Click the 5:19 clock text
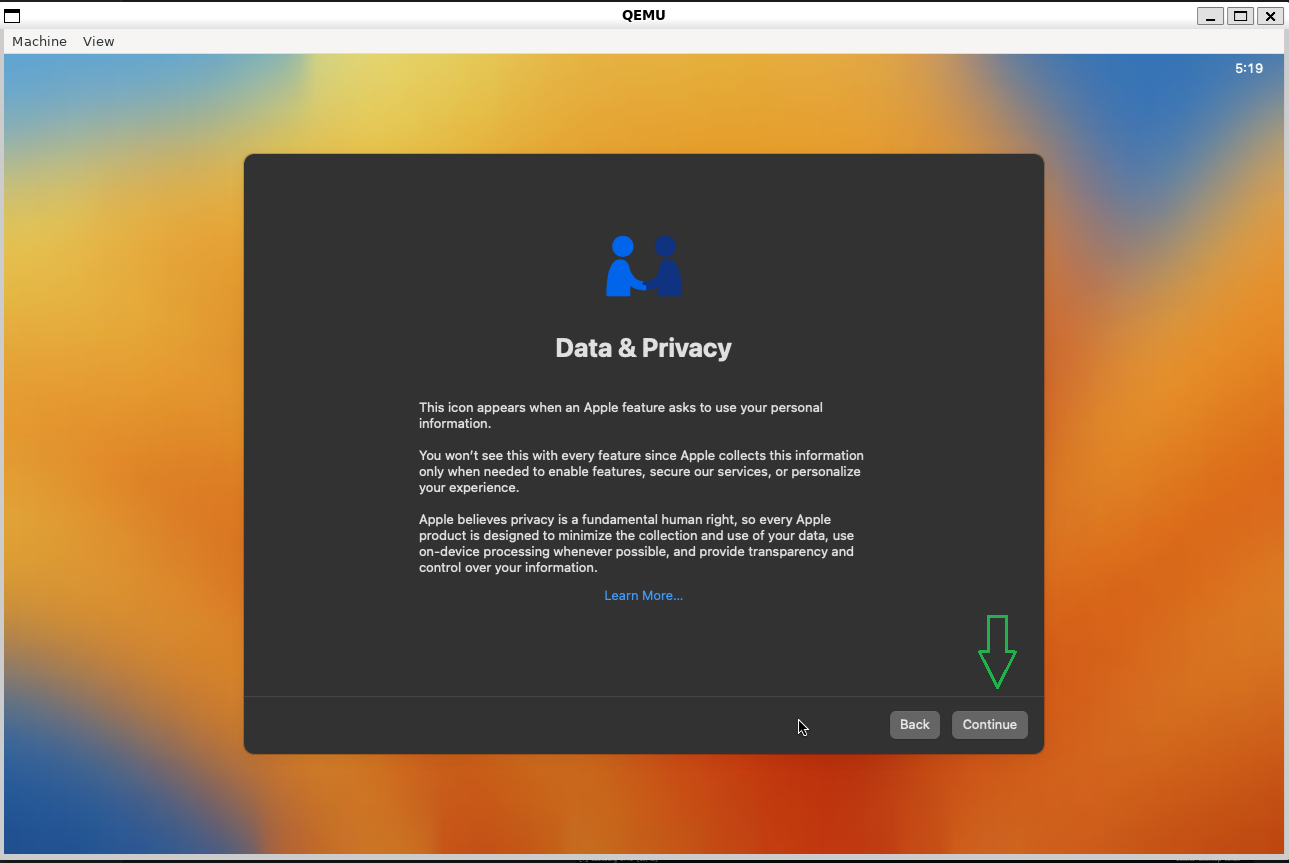This screenshot has height=863, width=1289. 1249,69
